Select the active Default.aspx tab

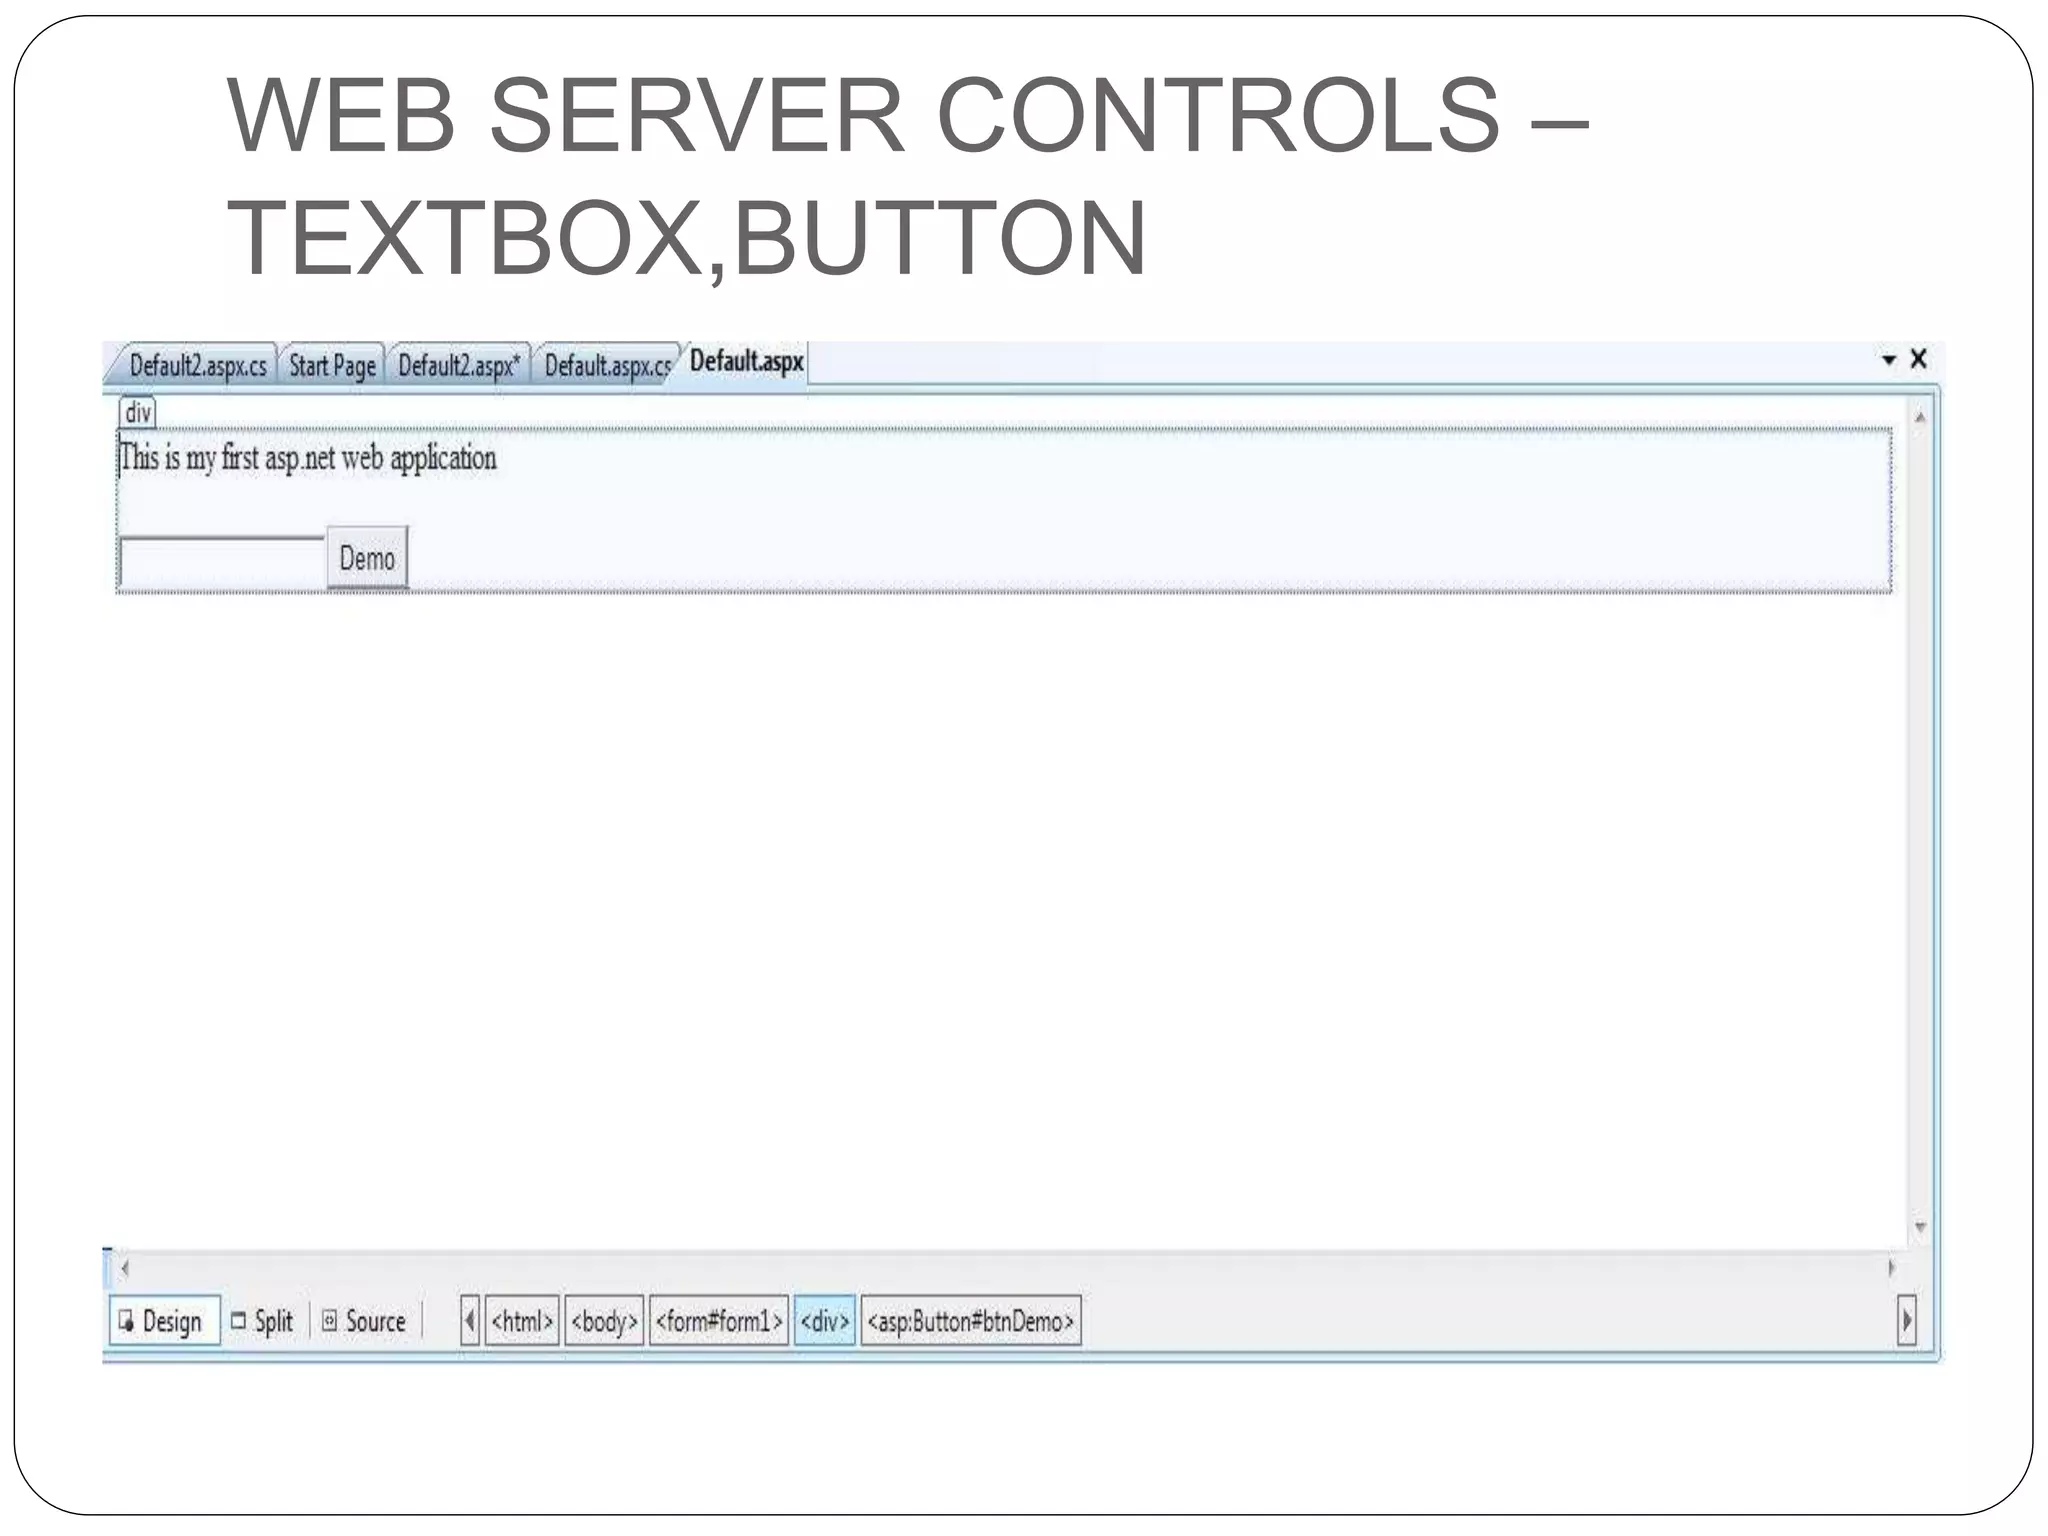(746, 361)
